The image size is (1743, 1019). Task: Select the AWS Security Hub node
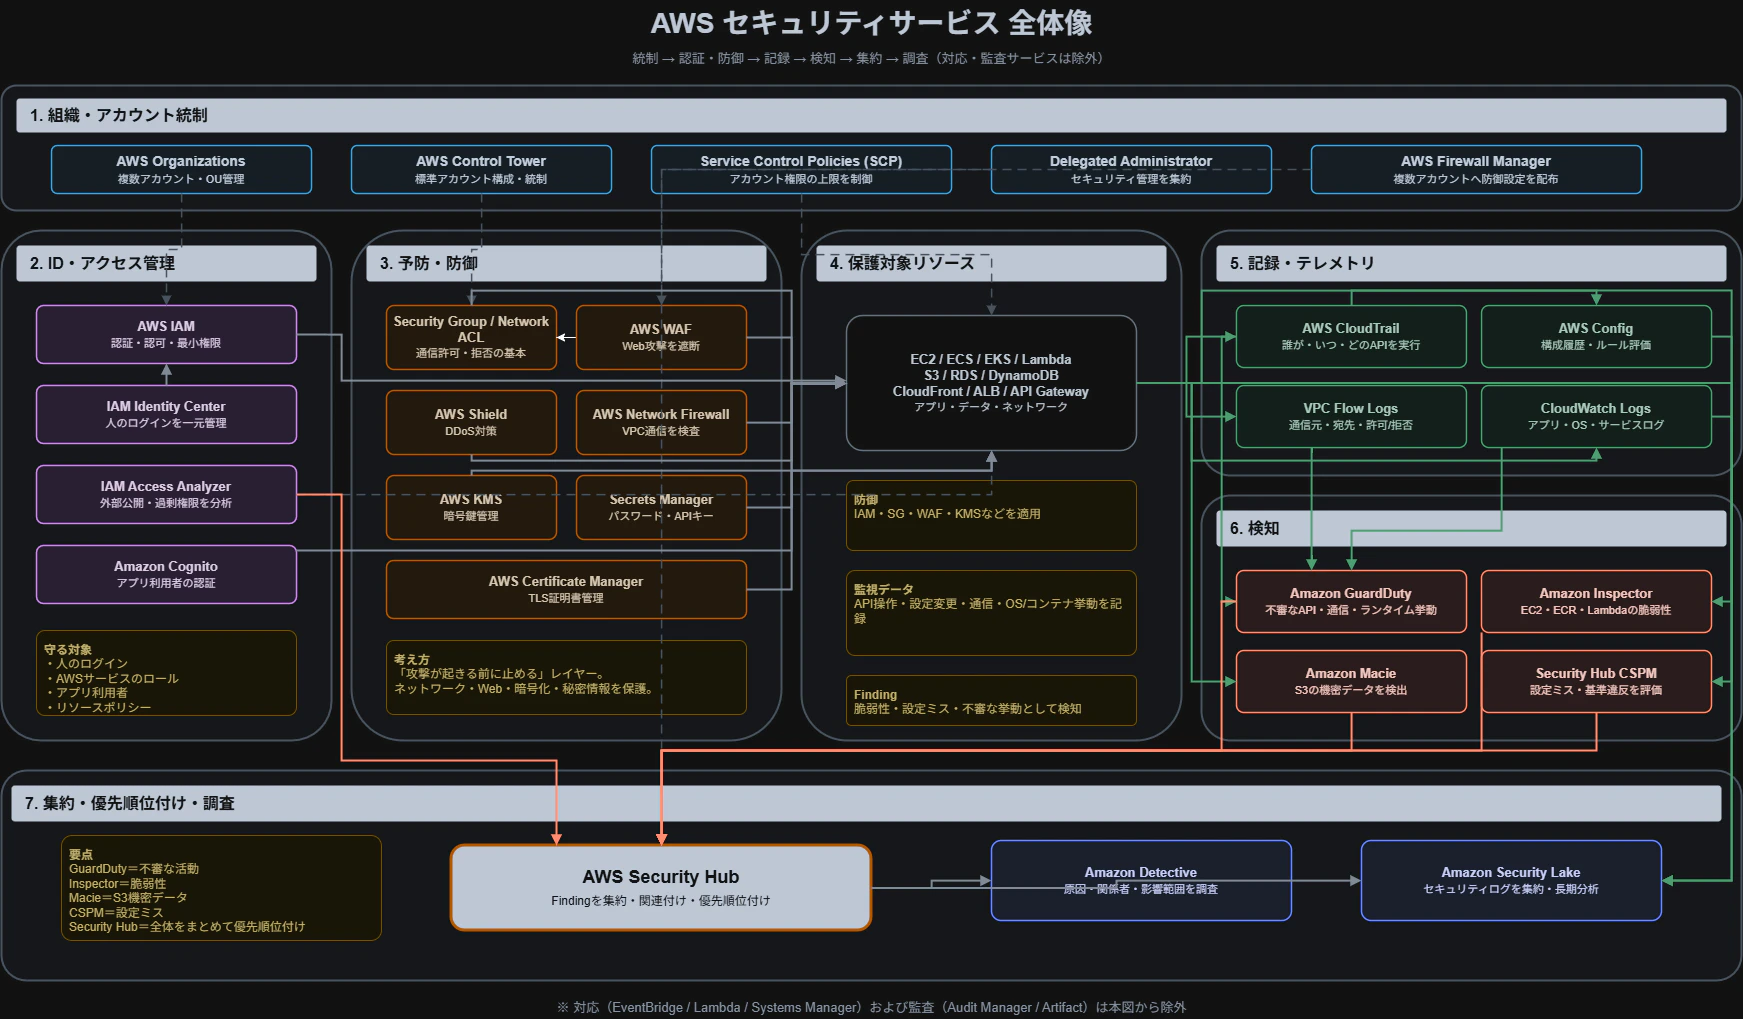661,887
